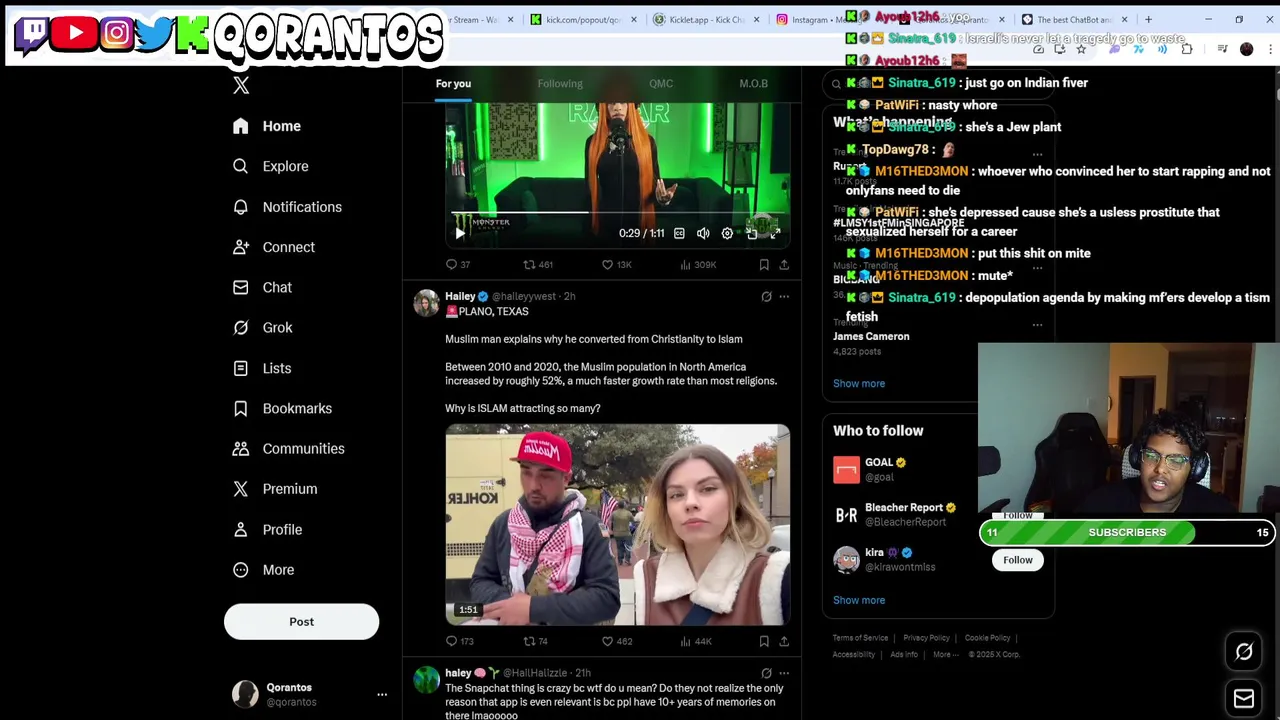The width and height of the screenshot is (1280, 720).
Task: Open Grok explain icon on Hailey's post
Action: (x=766, y=297)
